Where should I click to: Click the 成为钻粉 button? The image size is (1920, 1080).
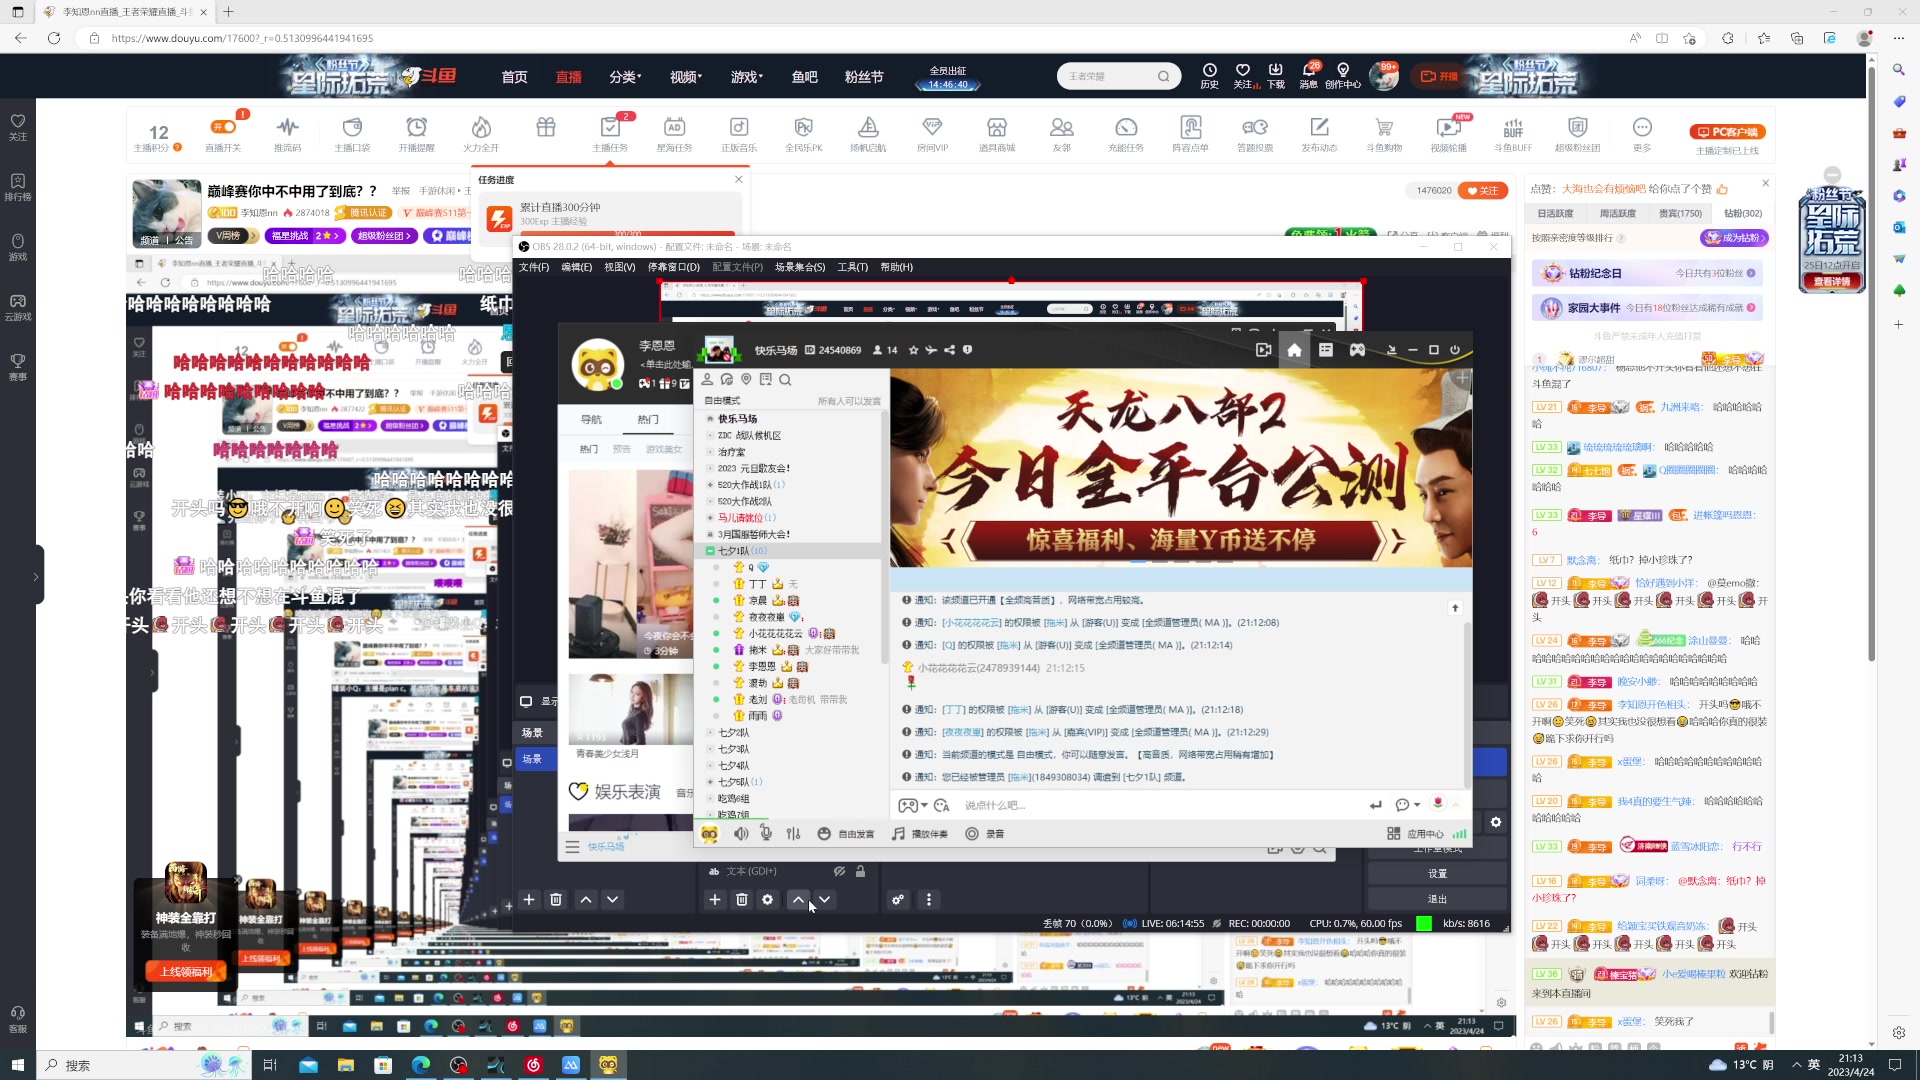1734,238
